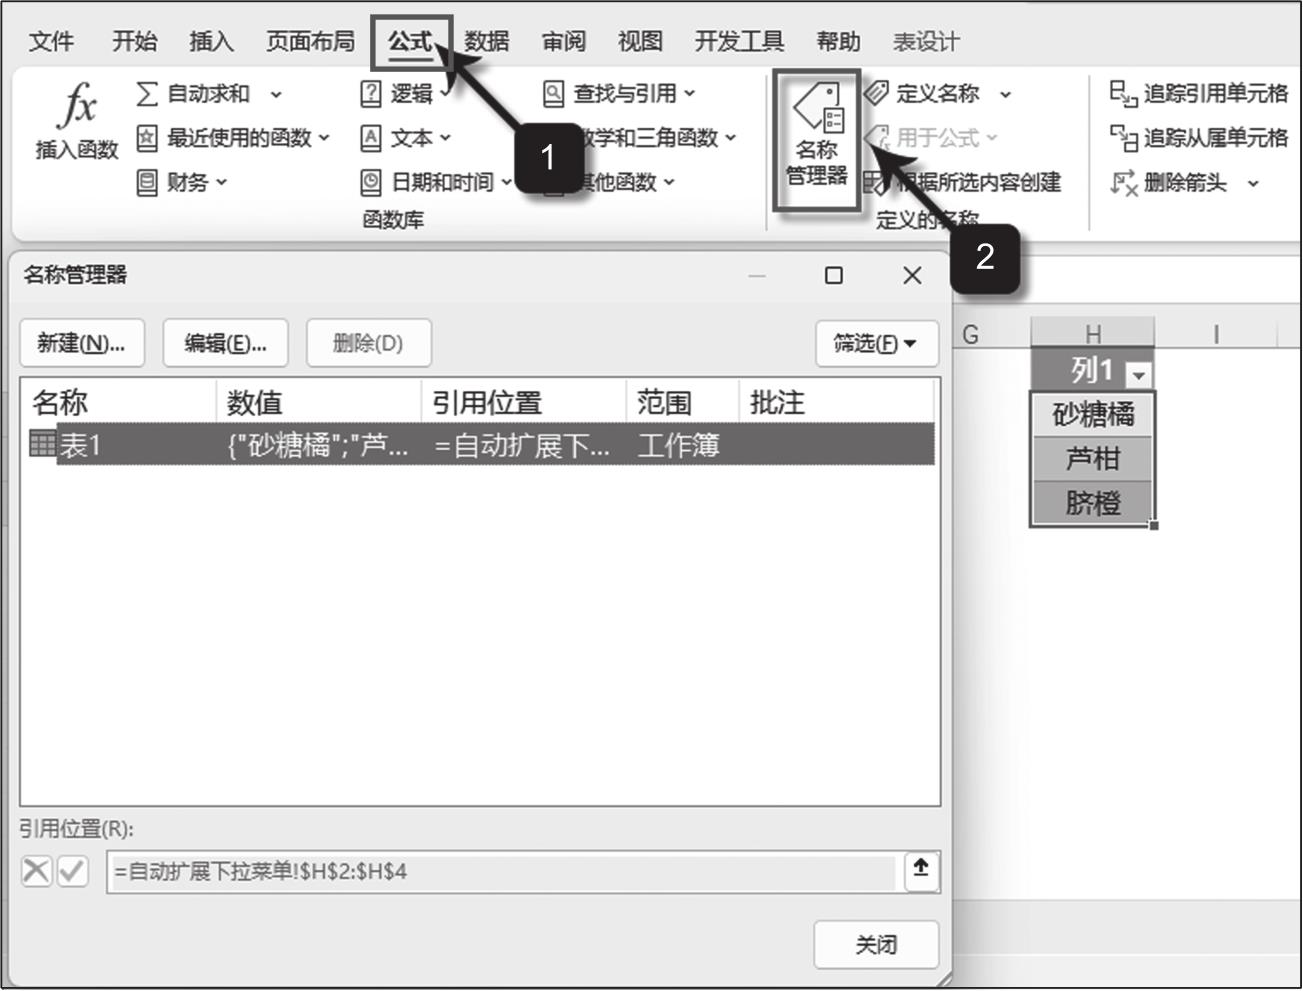
Task: Click the AutoSum sigma icon
Action: tap(147, 94)
